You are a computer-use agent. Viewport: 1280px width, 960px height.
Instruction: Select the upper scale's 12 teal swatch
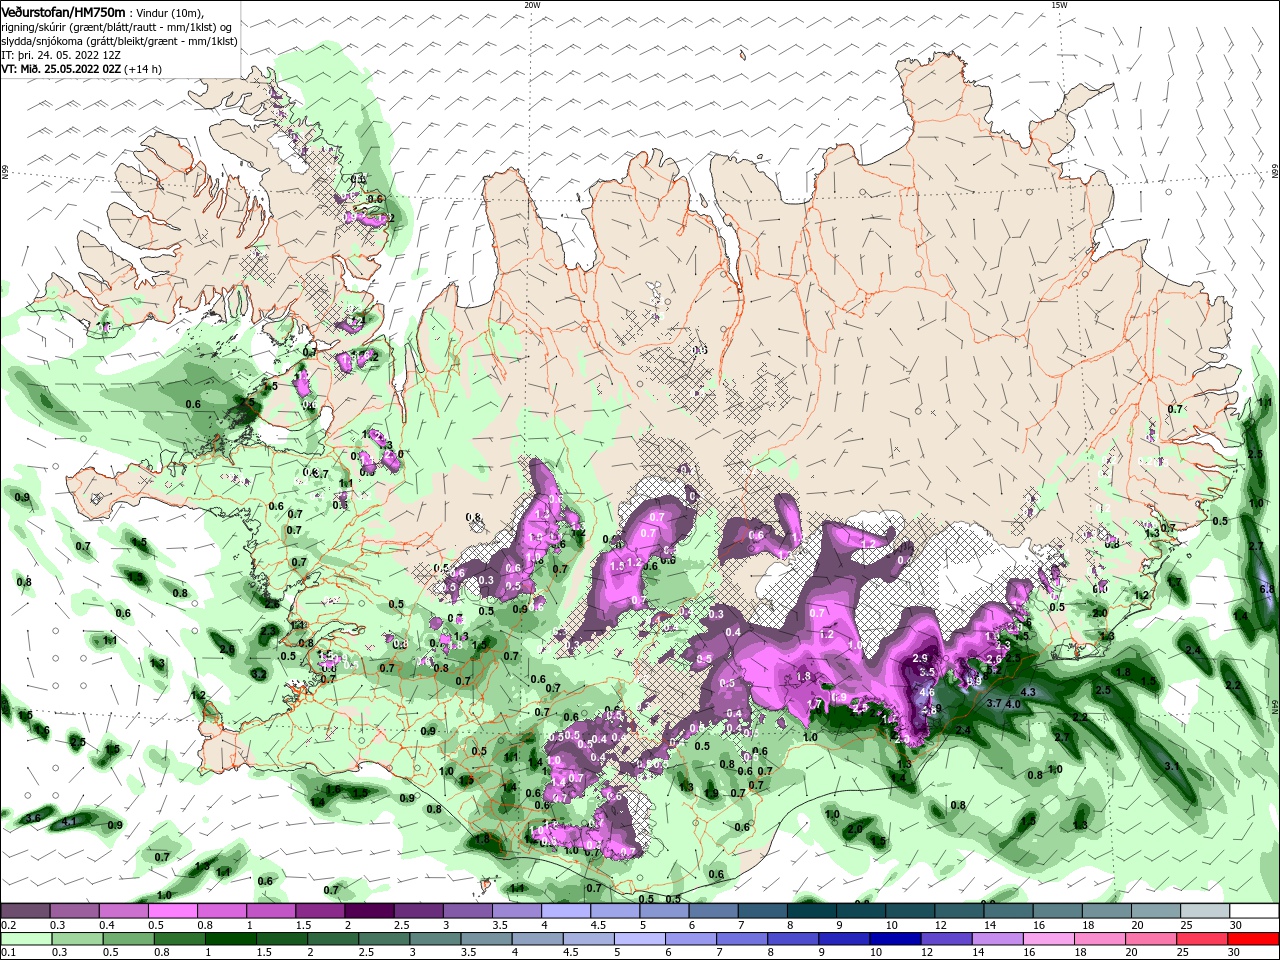pyautogui.click(x=959, y=911)
